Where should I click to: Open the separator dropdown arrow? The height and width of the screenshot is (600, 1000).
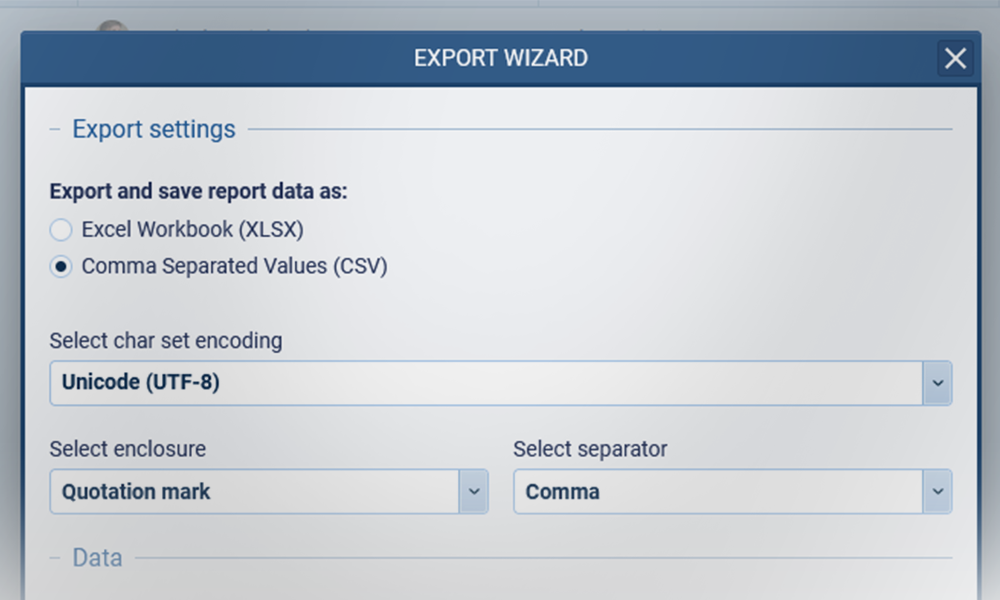click(937, 492)
